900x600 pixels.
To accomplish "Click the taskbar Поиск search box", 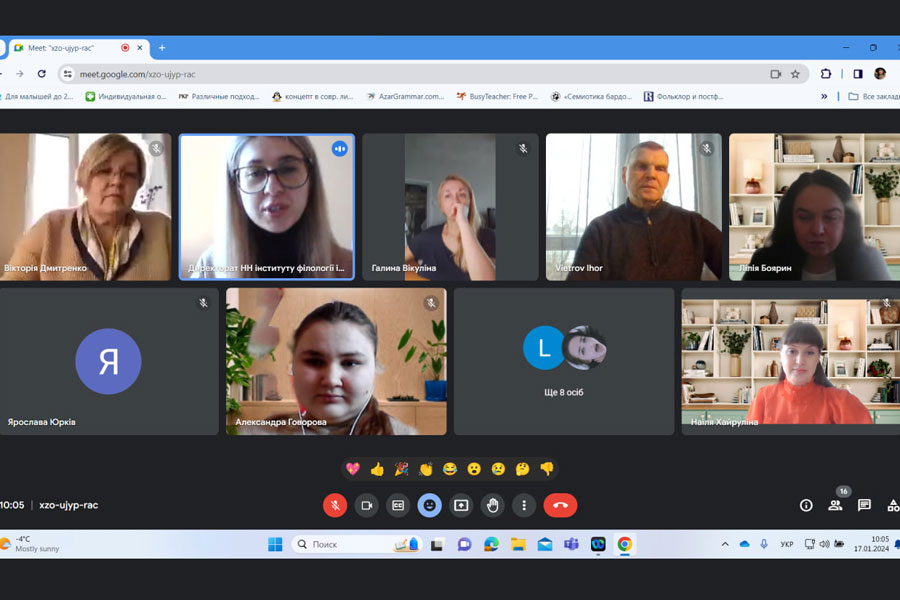I will click(357, 544).
